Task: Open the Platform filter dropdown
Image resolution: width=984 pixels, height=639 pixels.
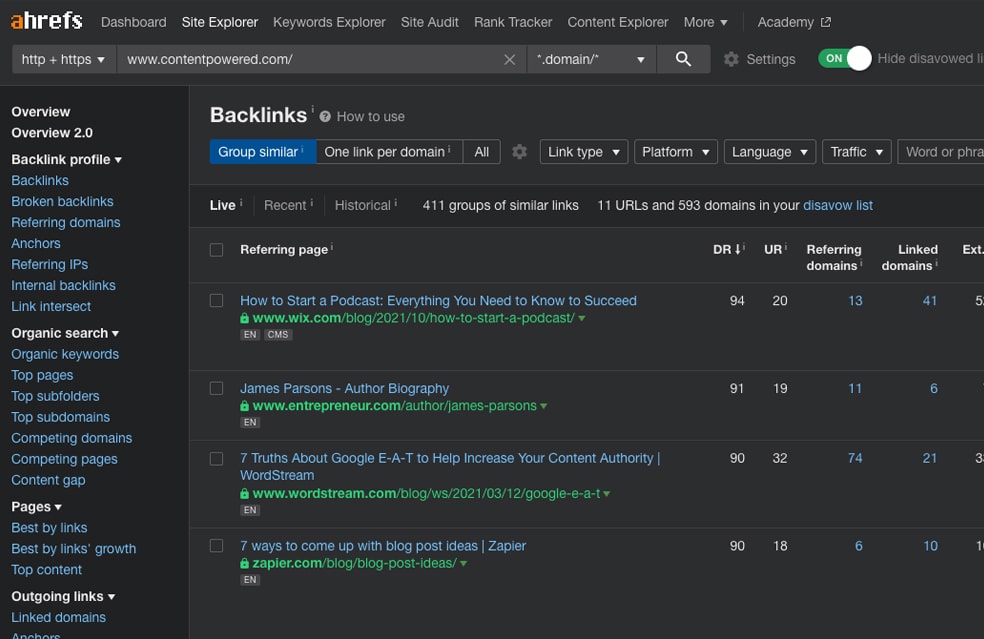Action: tap(675, 152)
